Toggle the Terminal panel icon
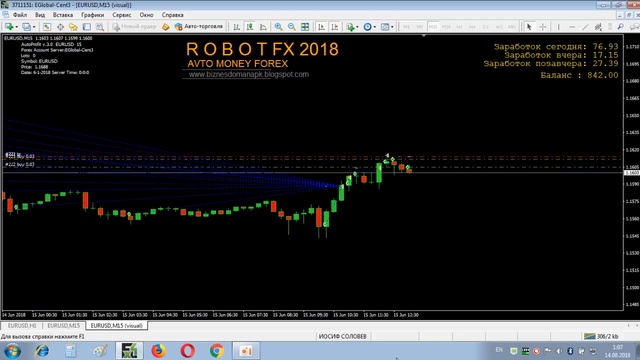 (x=87, y=27)
